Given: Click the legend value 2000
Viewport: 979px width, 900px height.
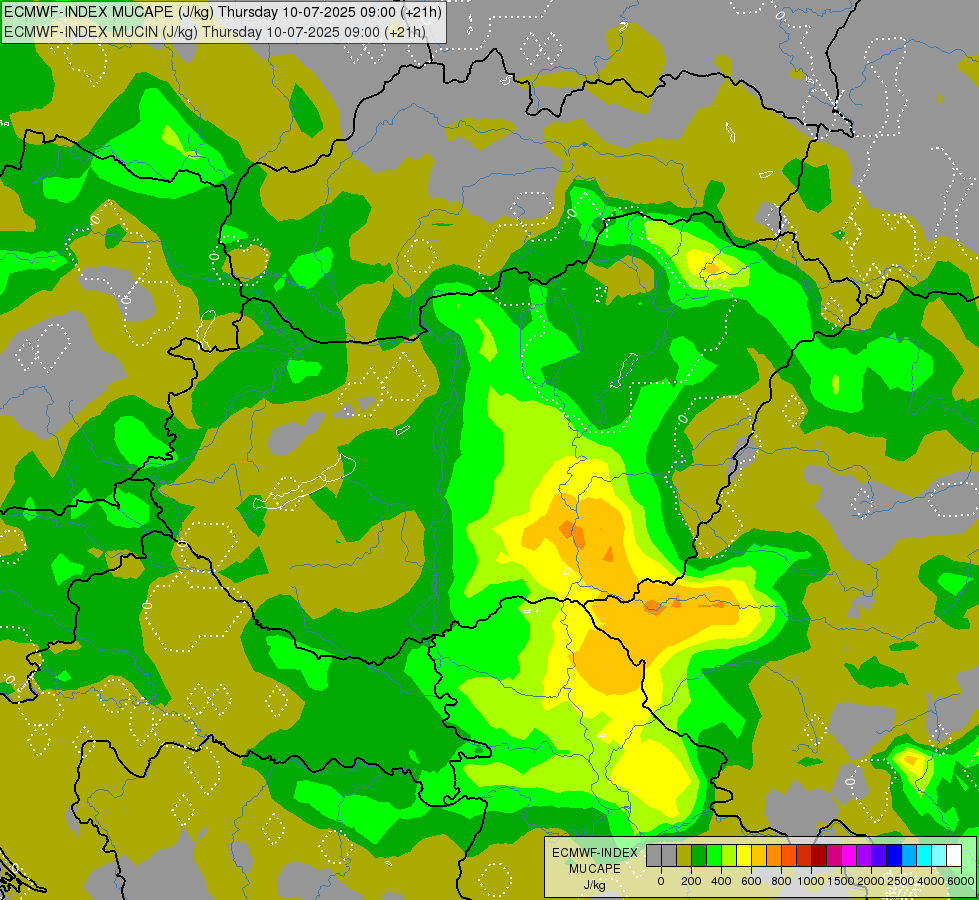Looking at the screenshot, I should [871, 881].
